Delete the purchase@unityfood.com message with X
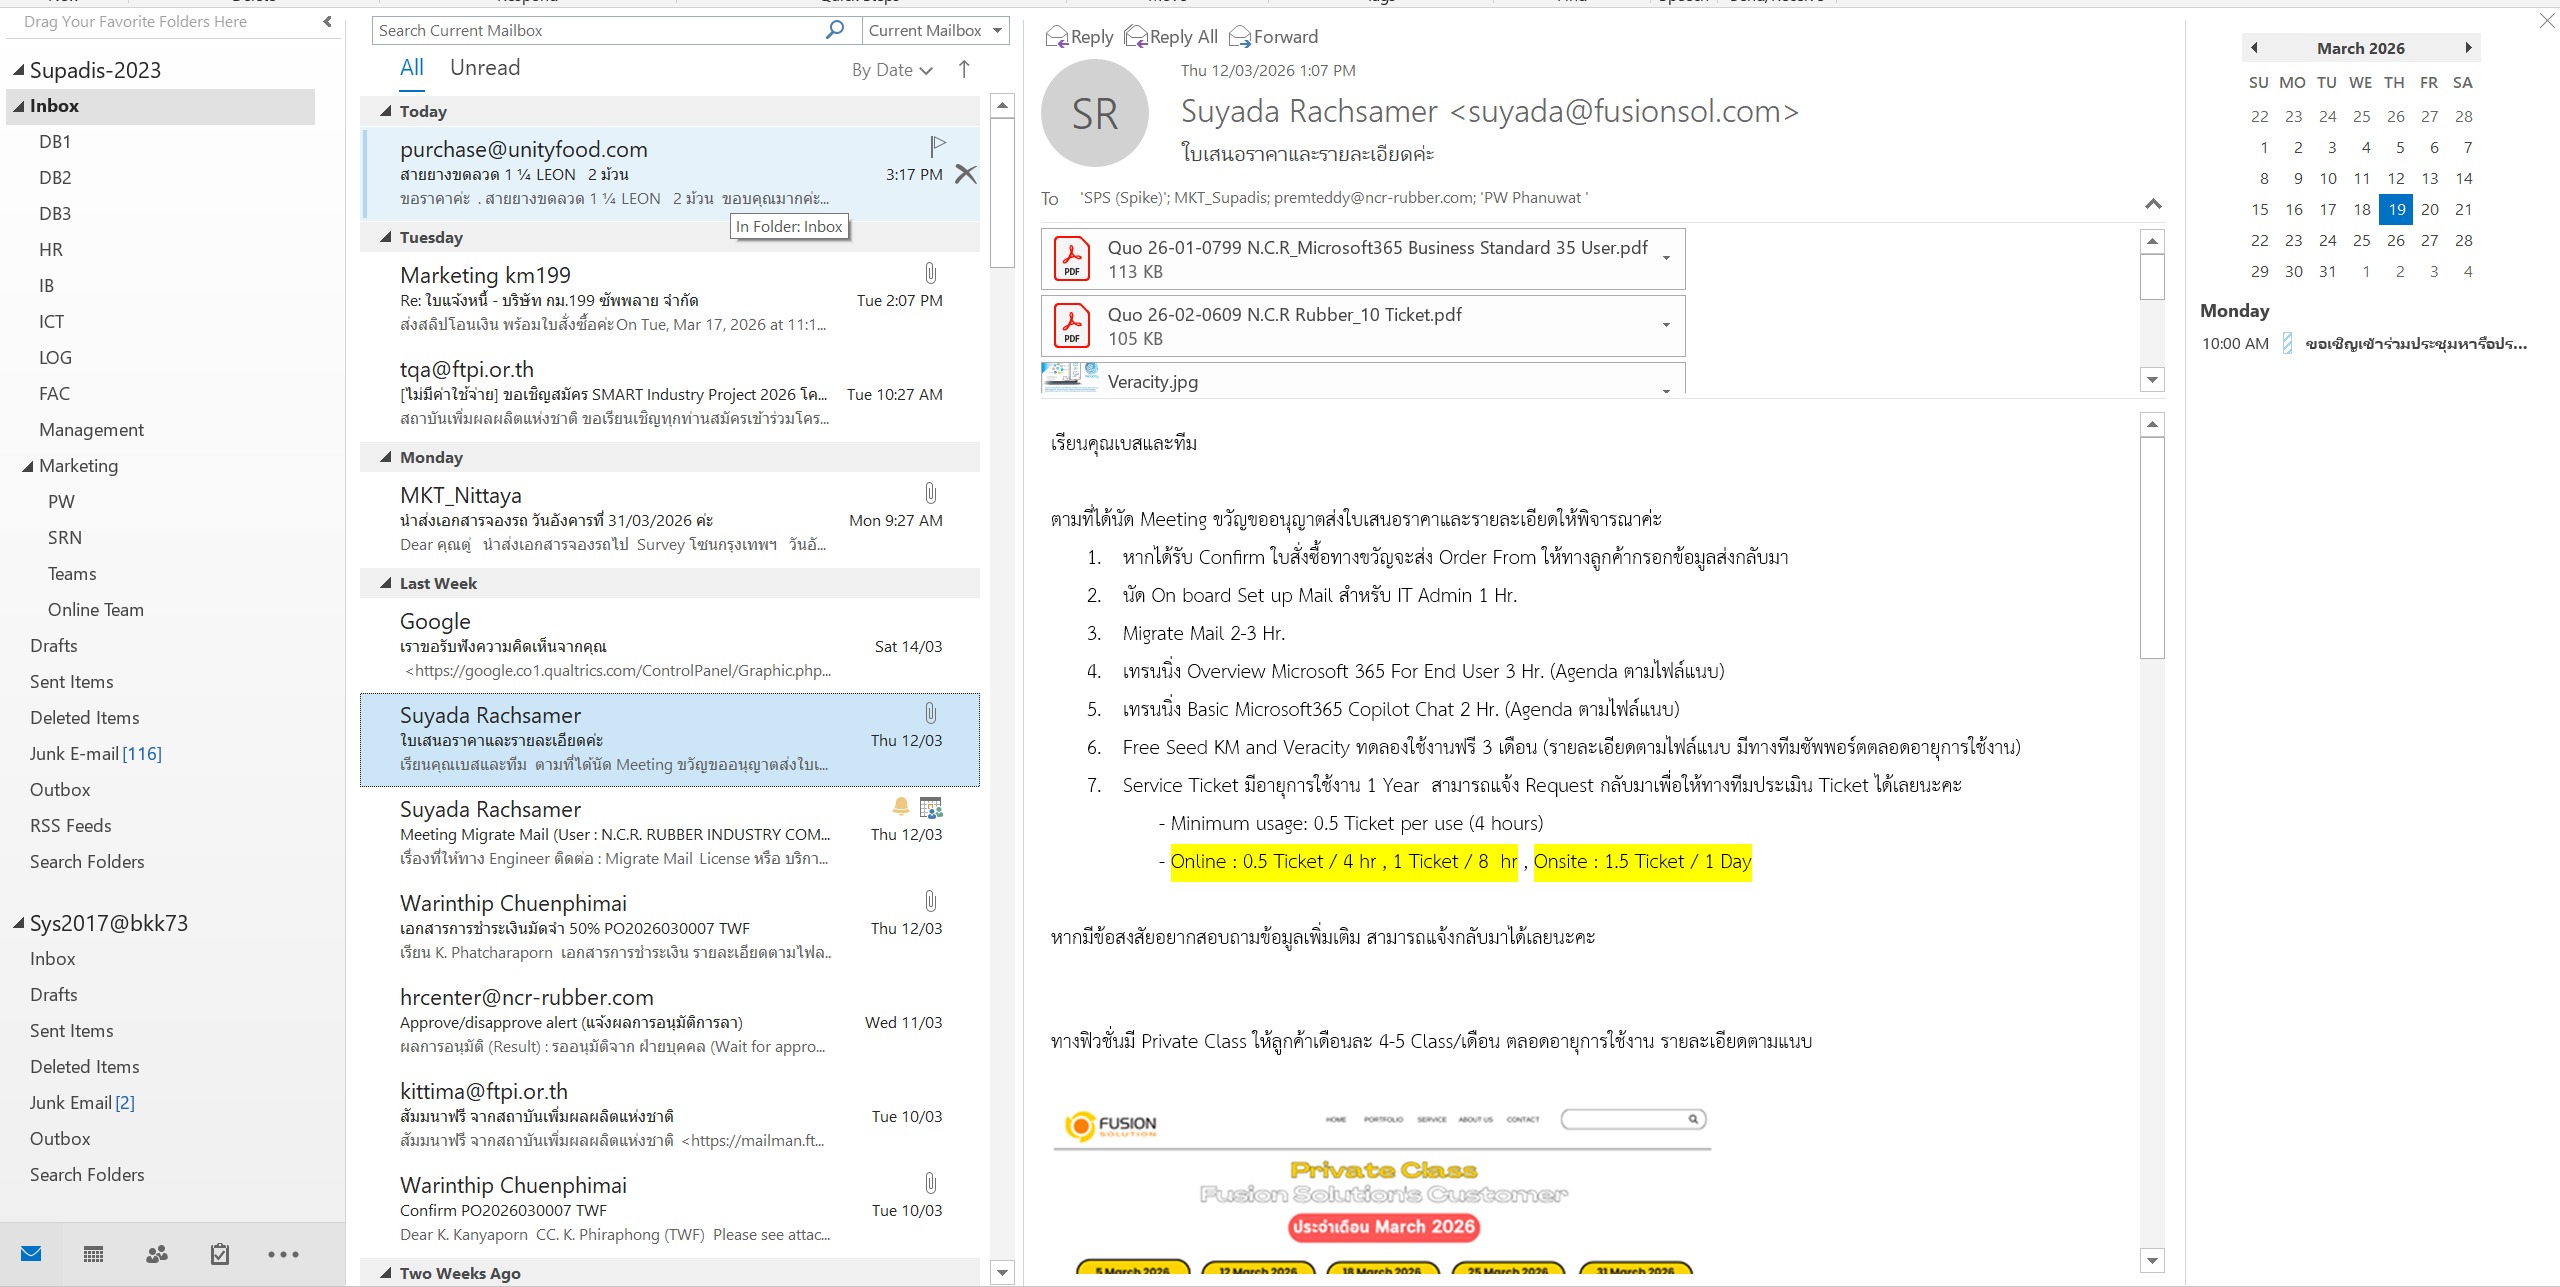Image resolution: width=2560 pixels, height=1287 pixels. (965, 174)
